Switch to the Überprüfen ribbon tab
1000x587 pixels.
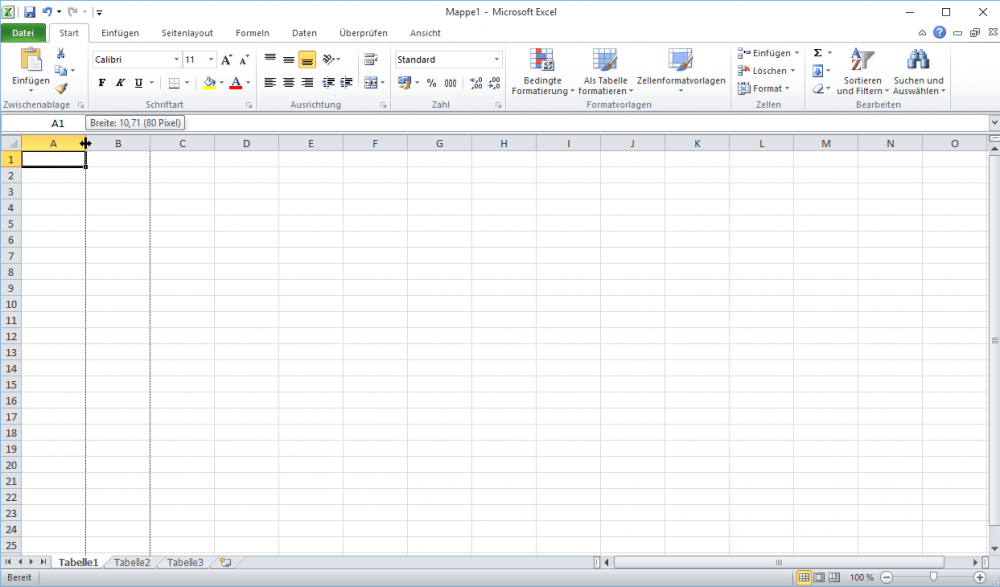click(364, 33)
